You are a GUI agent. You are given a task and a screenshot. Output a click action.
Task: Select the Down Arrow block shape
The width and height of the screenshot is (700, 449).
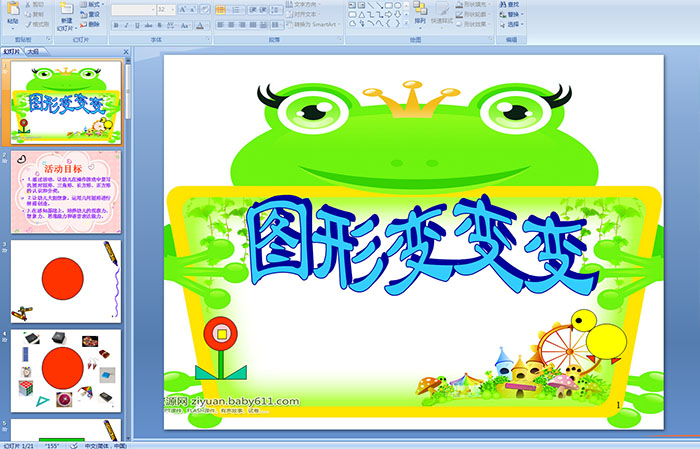(x=397, y=14)
